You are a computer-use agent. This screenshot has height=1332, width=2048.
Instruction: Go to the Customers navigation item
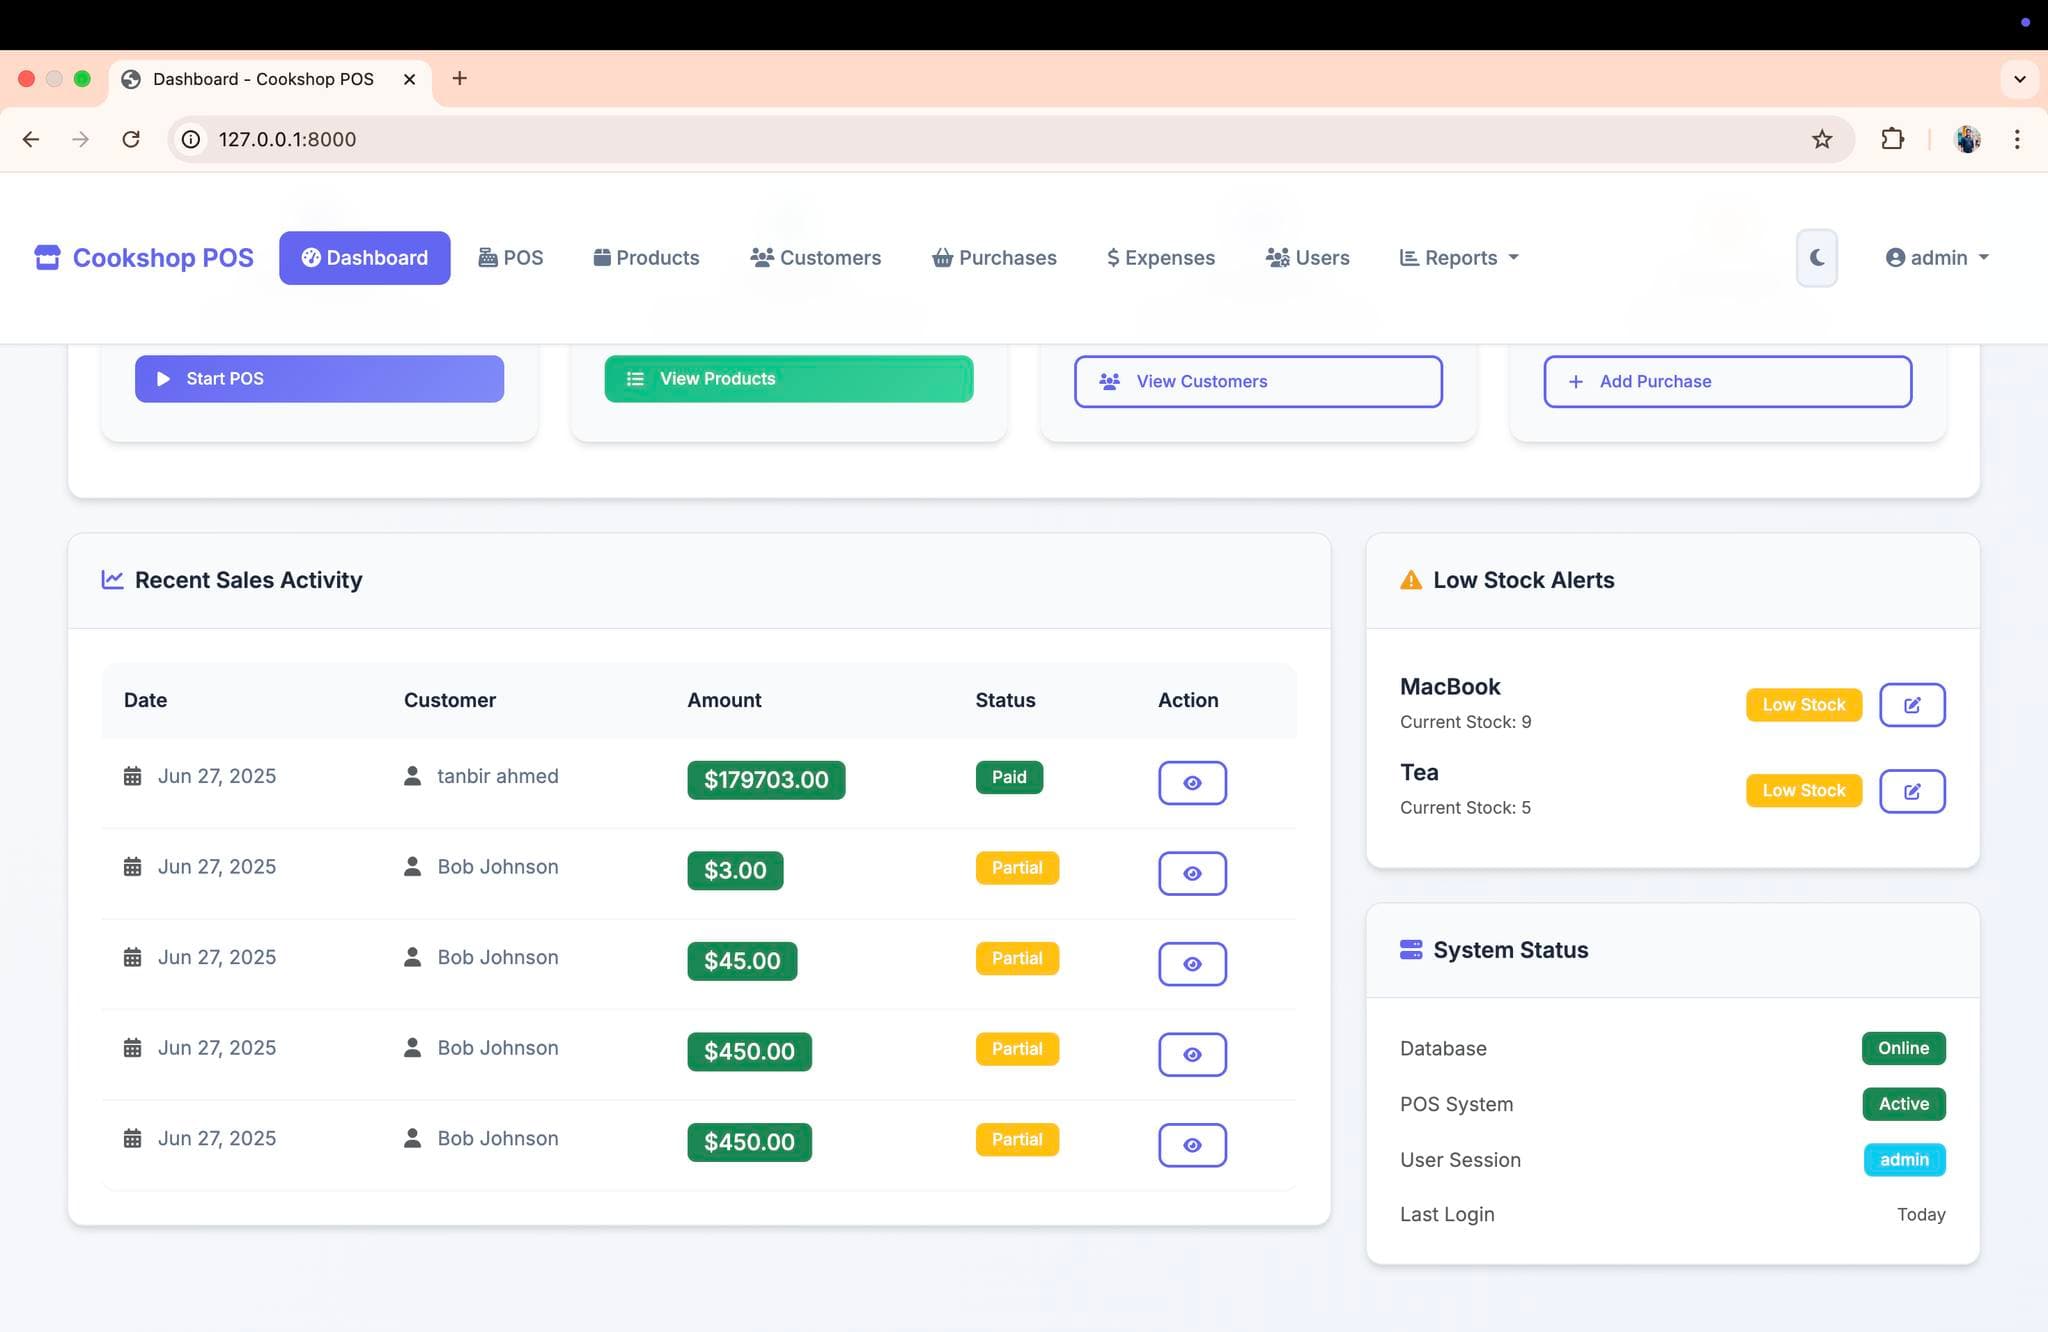click(x=816, y=258)
